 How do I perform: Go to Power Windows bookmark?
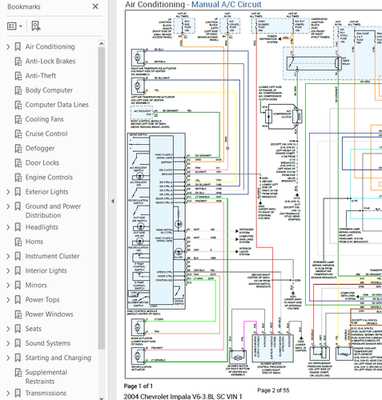(x=49, y=314)
